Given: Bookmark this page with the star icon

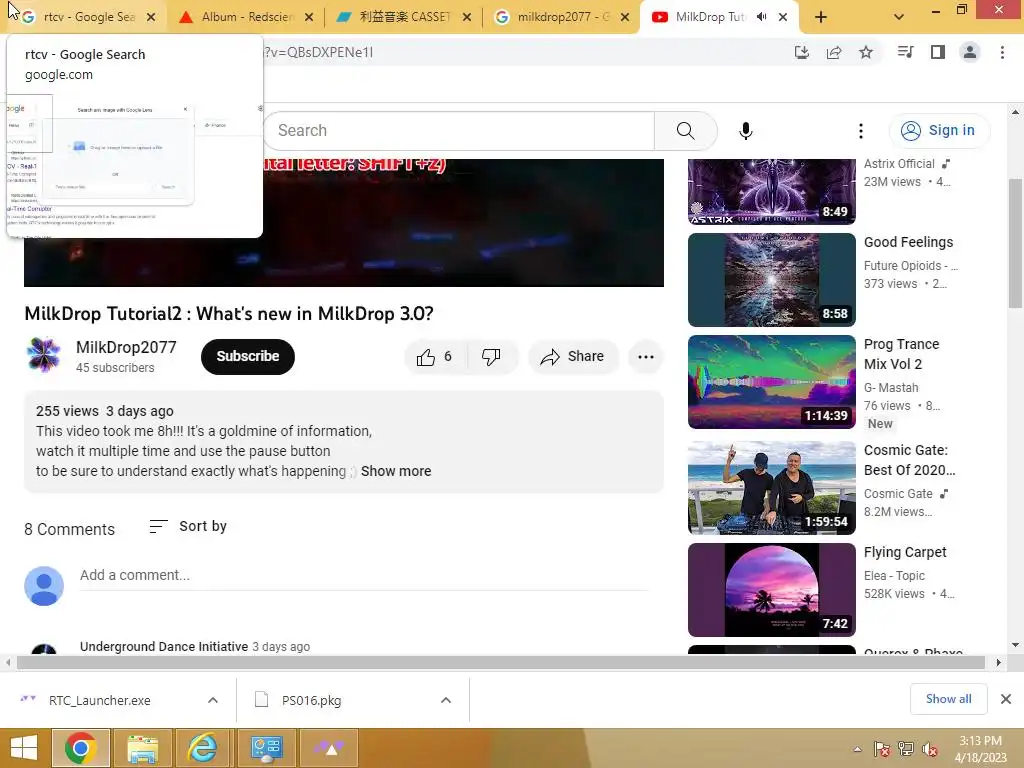Looking at the screenshot, I should [x=866, y=52].
